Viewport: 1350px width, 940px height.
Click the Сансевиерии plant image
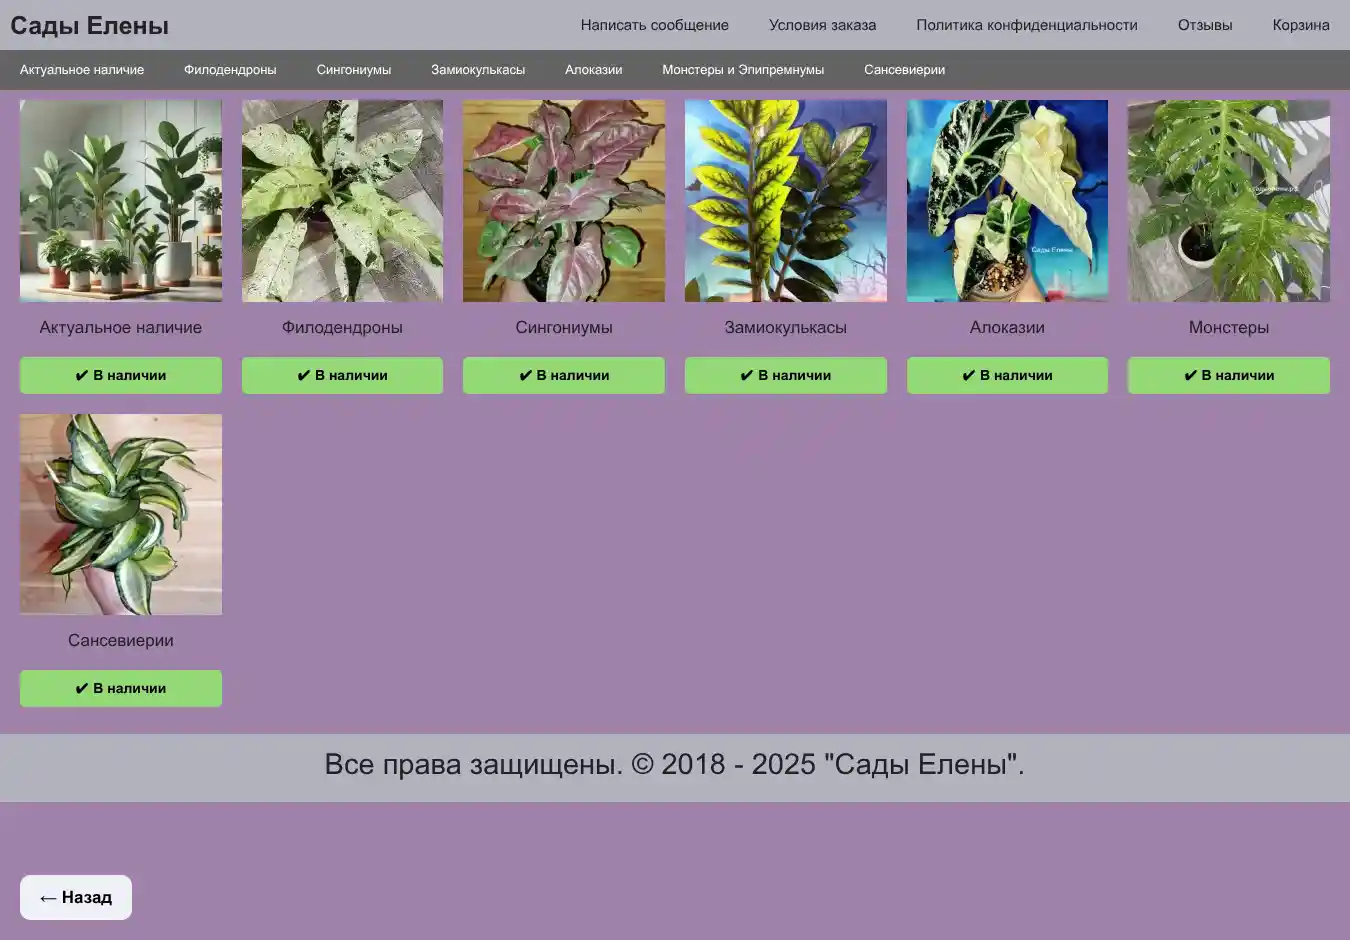point(121,514)
